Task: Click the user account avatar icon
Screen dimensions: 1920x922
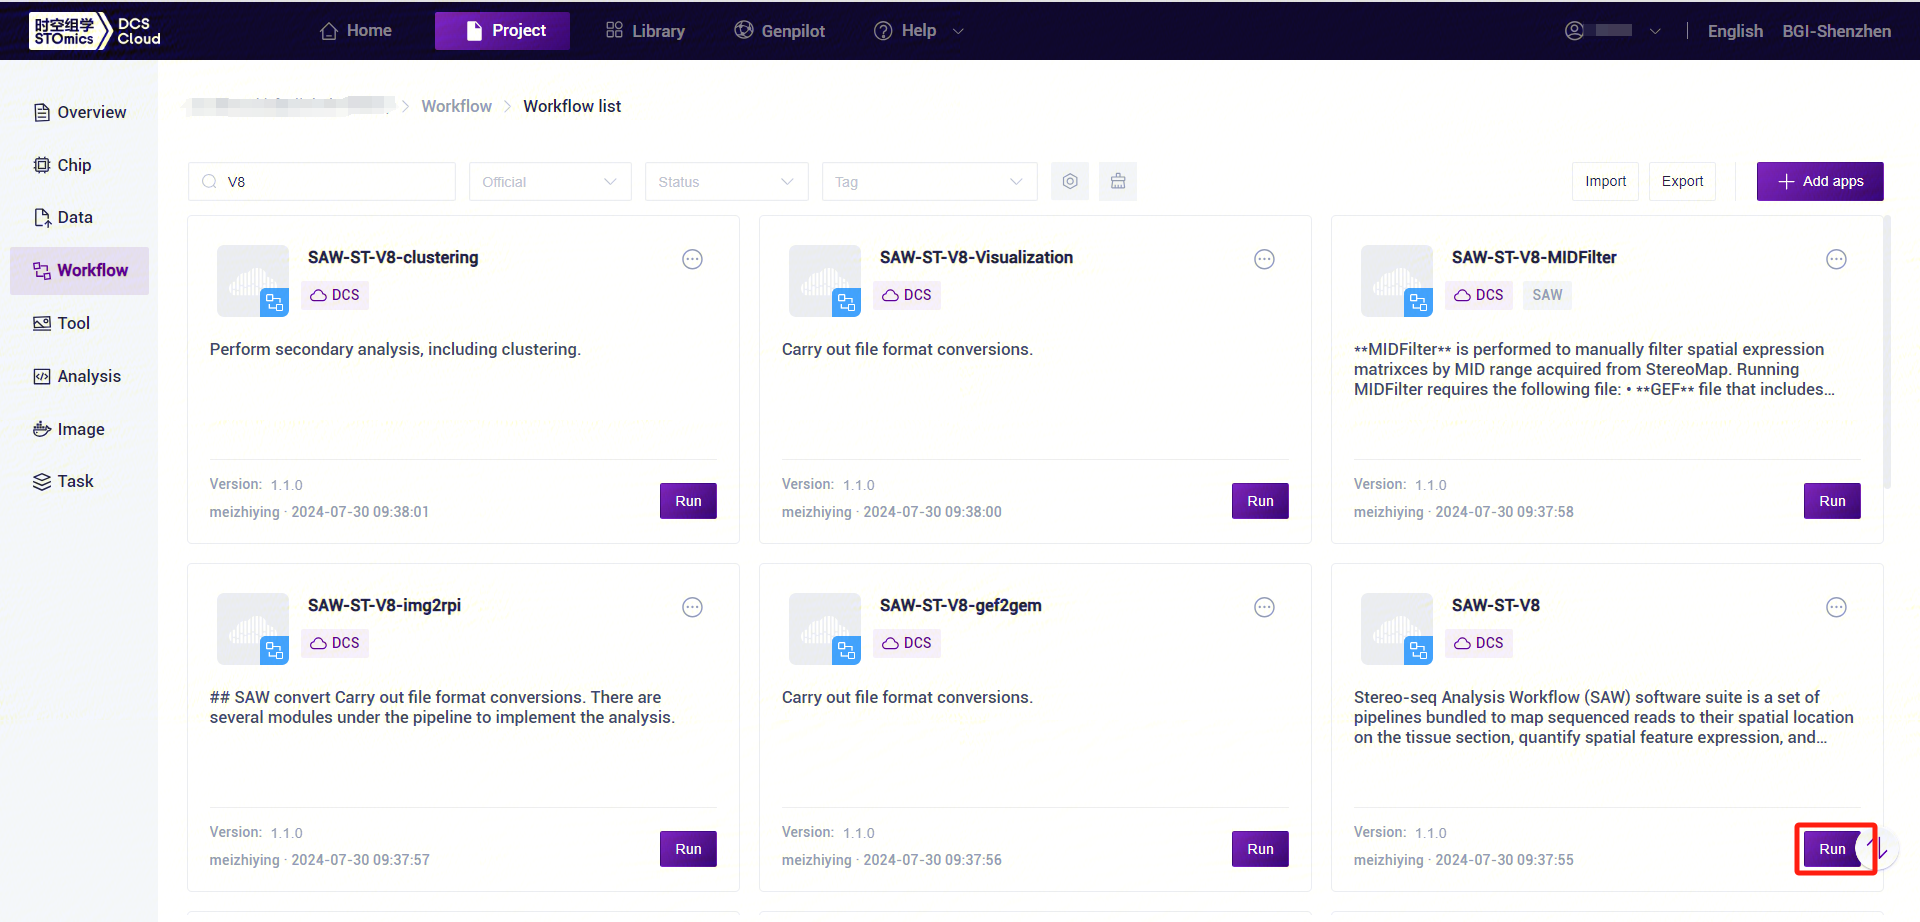Action: 1574,31
